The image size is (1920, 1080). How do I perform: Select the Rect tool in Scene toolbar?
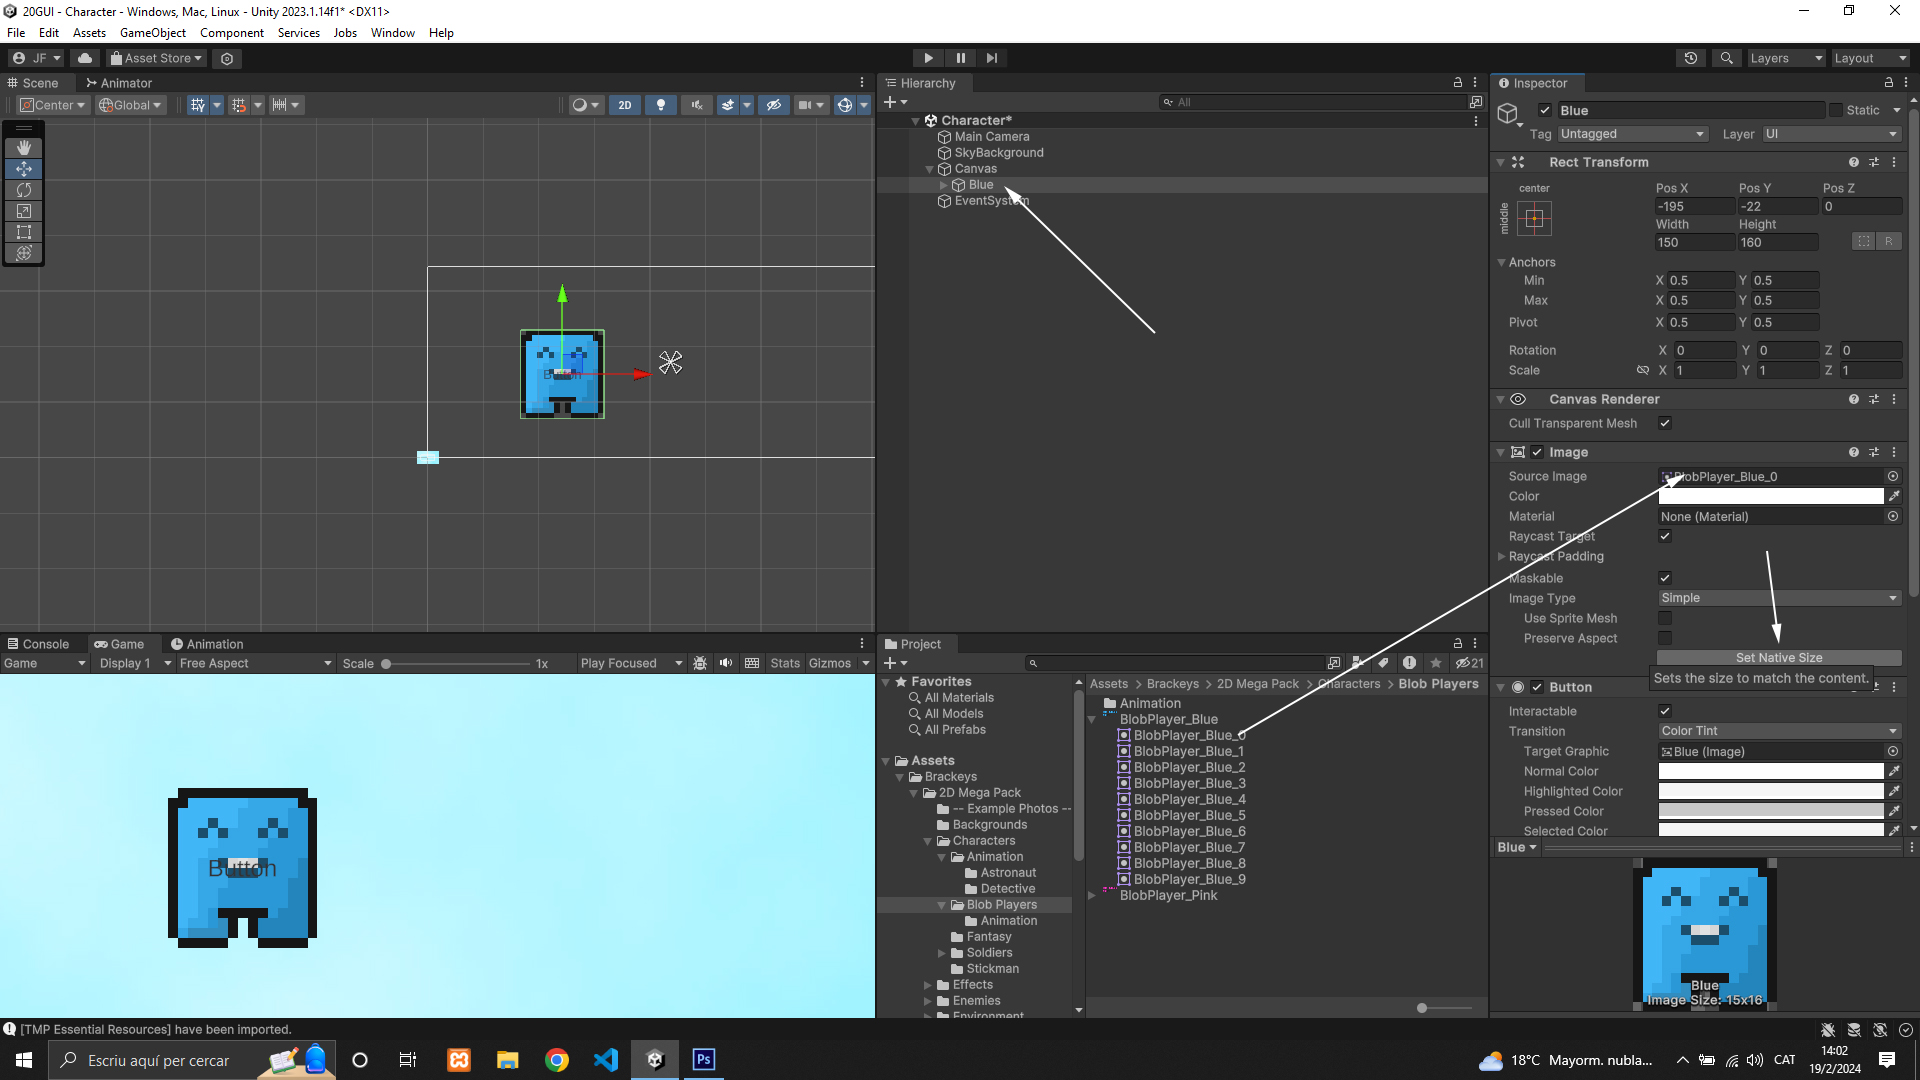[x=24, y=232]
